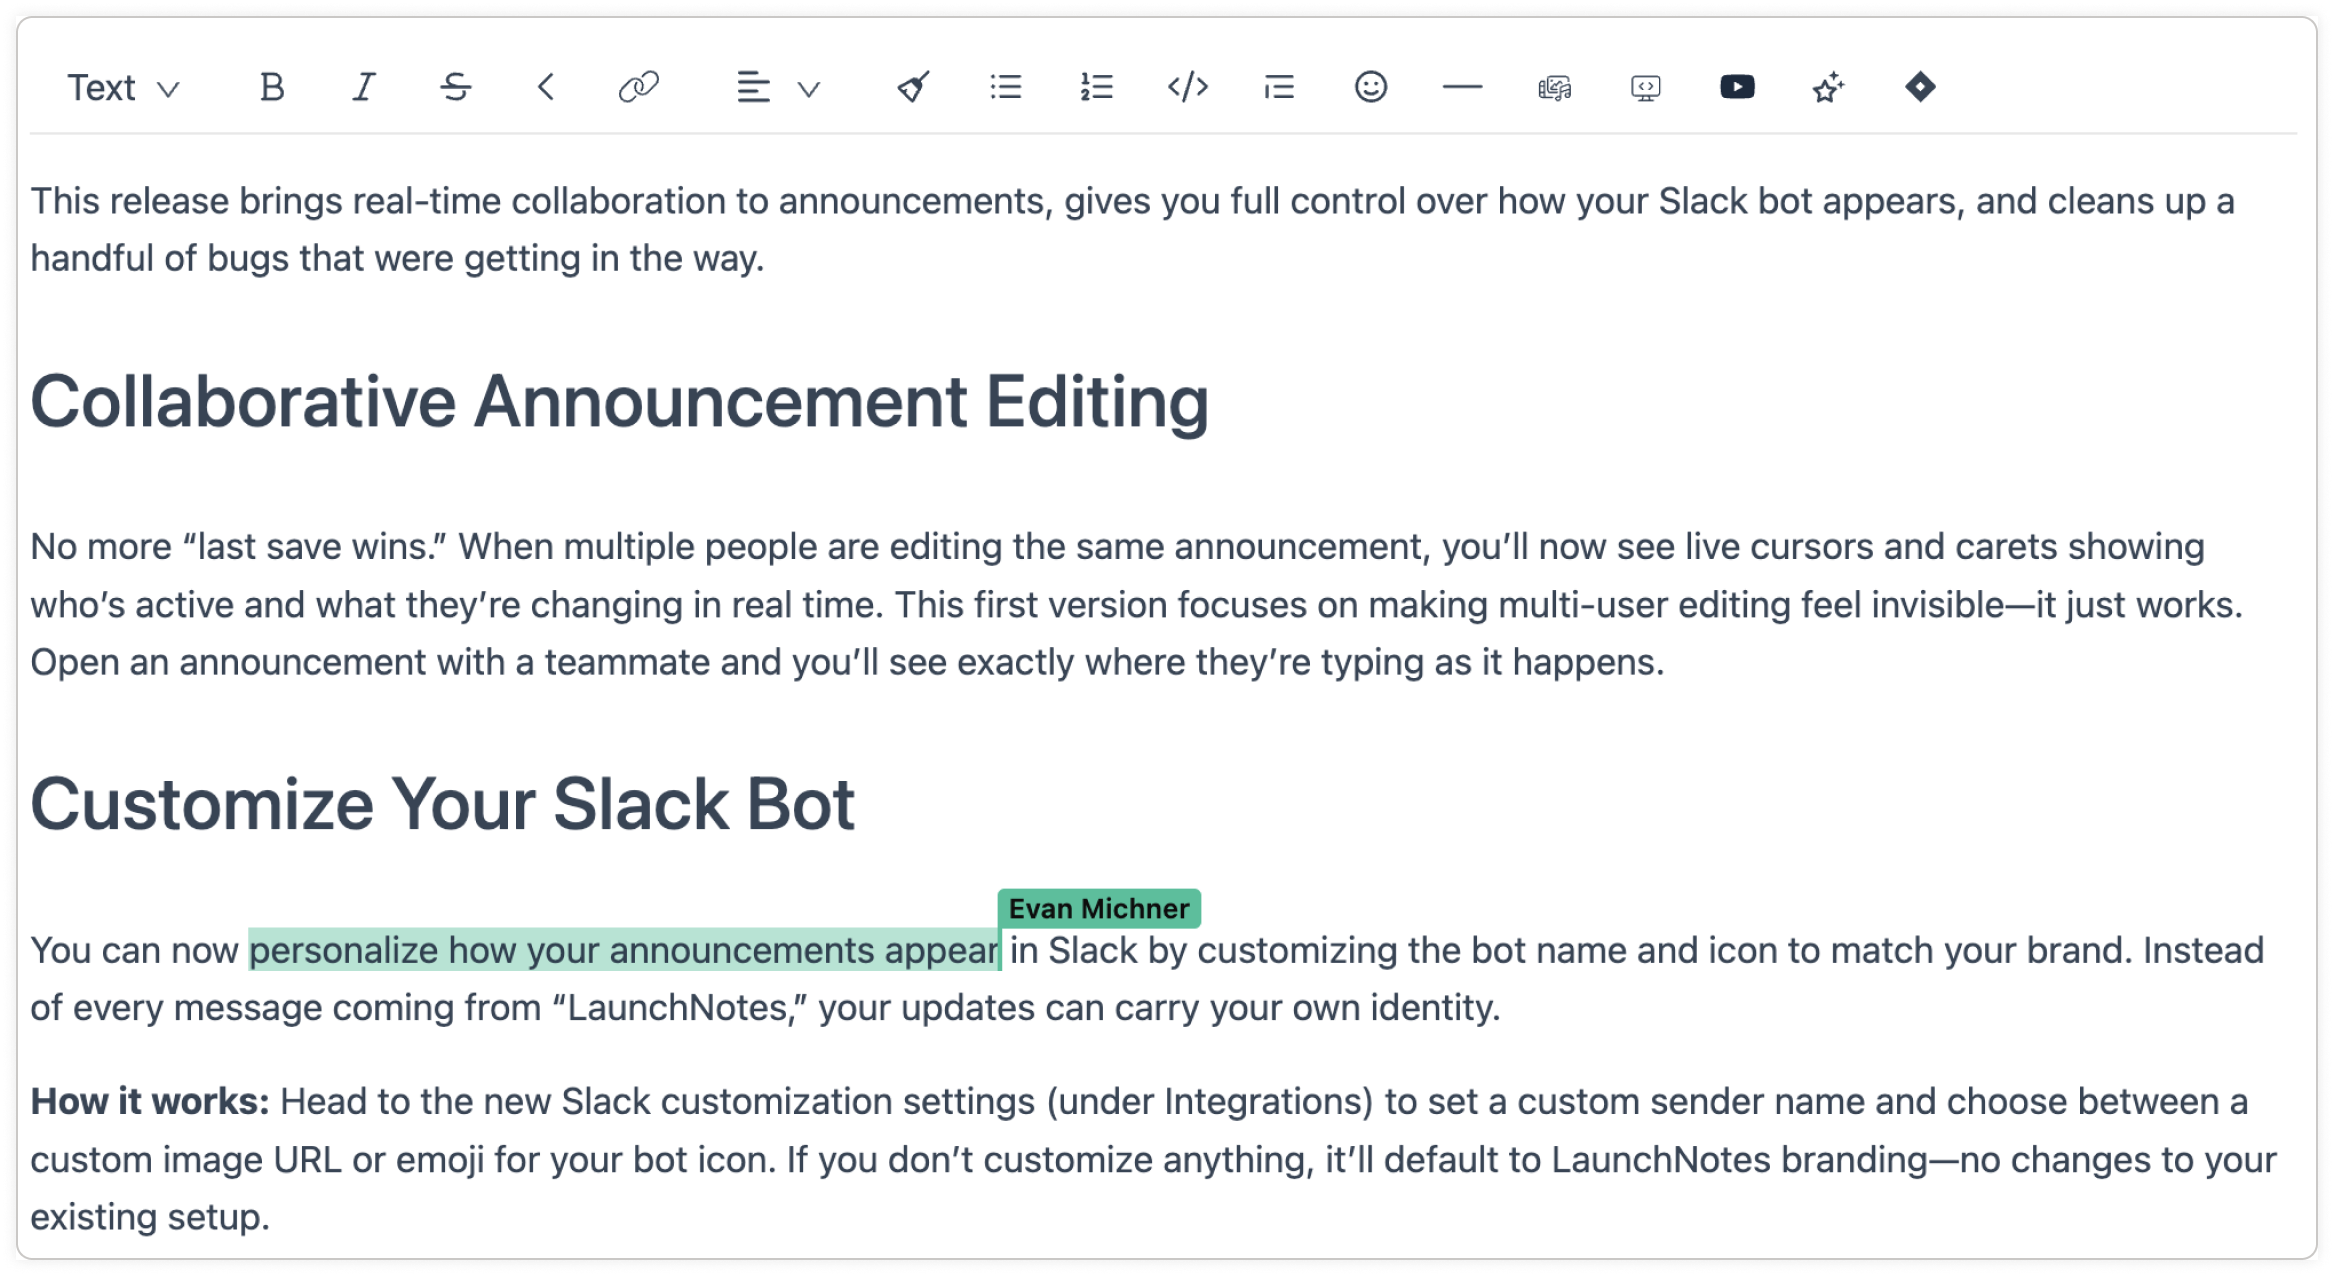The width and height of the screenshot is (2334, 1276).
Task: Click the embed code monitor icon
Action: point(1645,88)
